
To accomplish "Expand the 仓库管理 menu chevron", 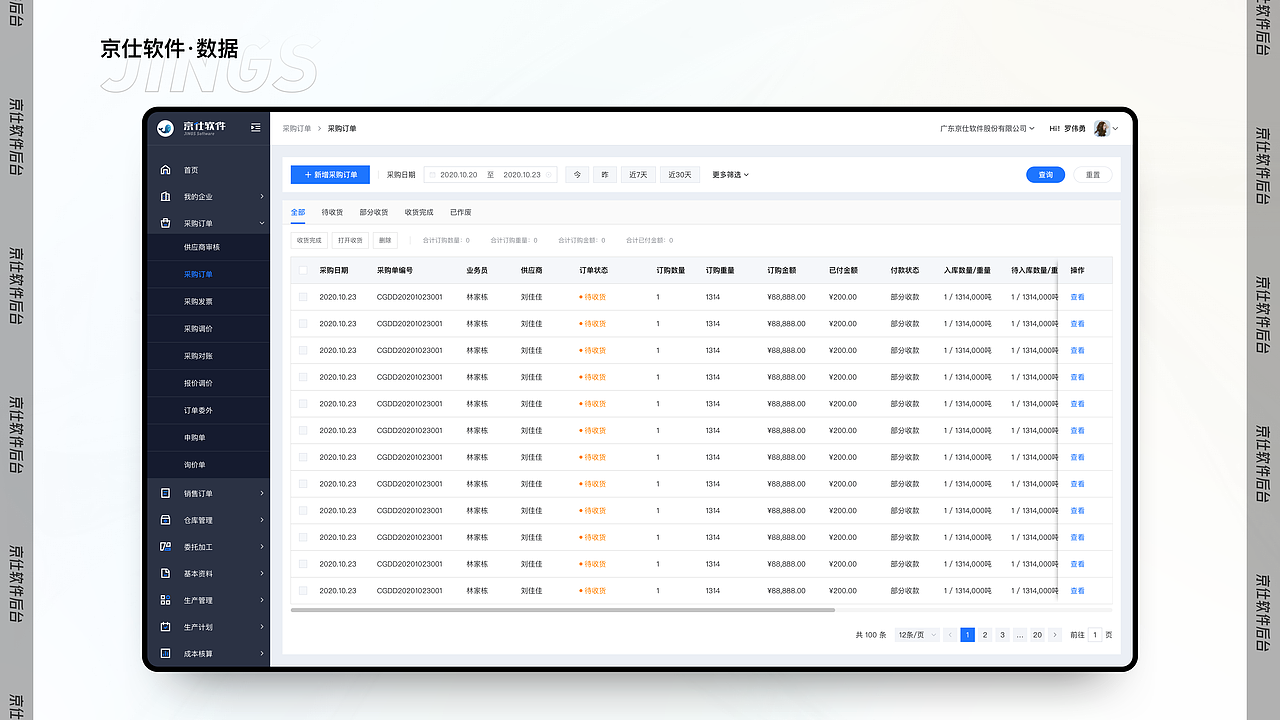I will click(262, 520).
